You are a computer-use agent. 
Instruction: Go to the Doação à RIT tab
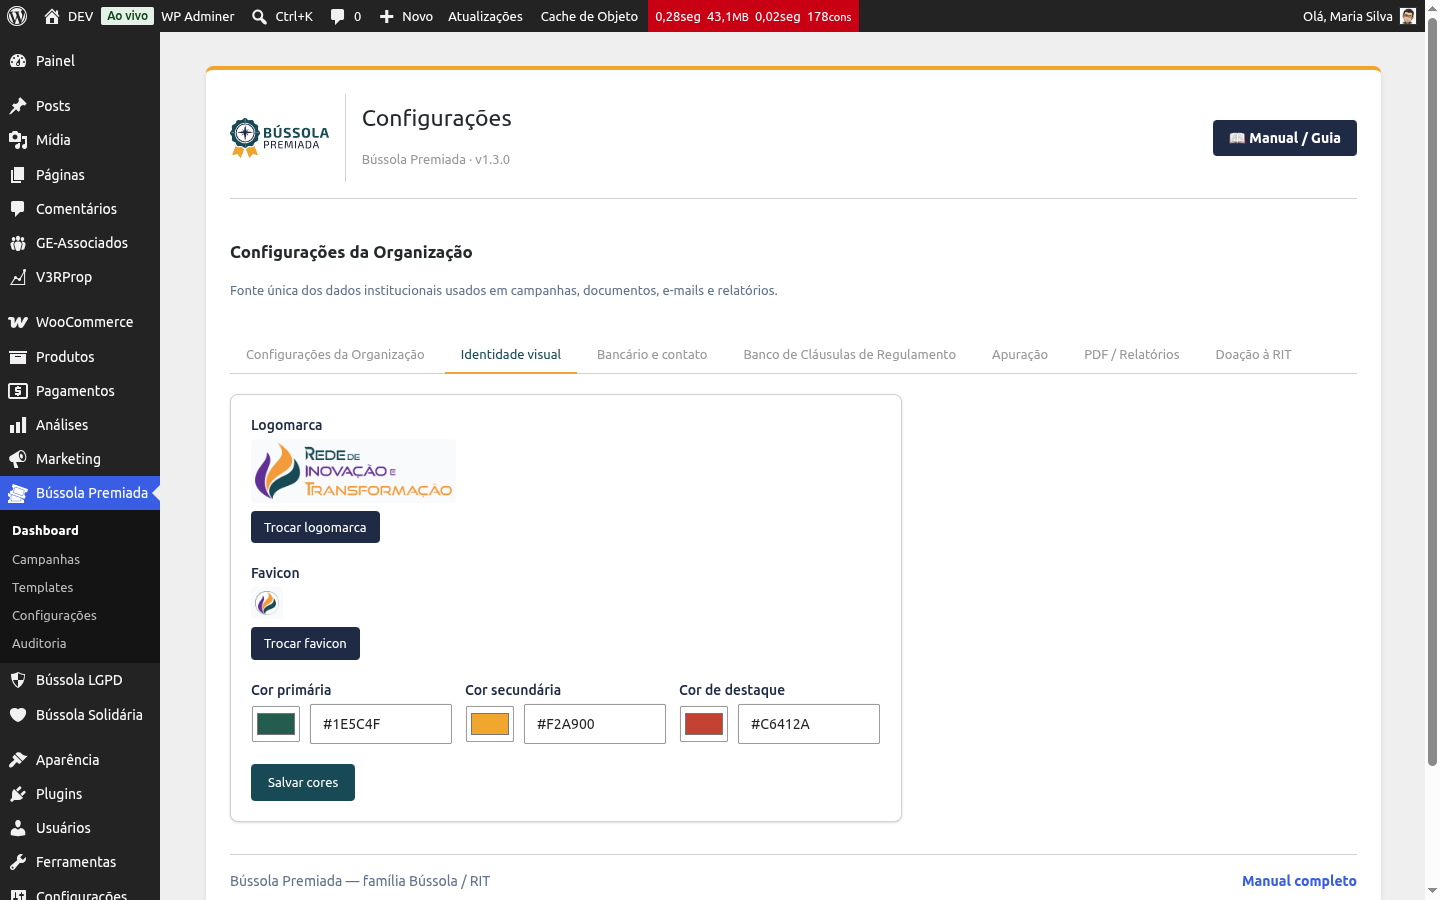point(1254,355)
